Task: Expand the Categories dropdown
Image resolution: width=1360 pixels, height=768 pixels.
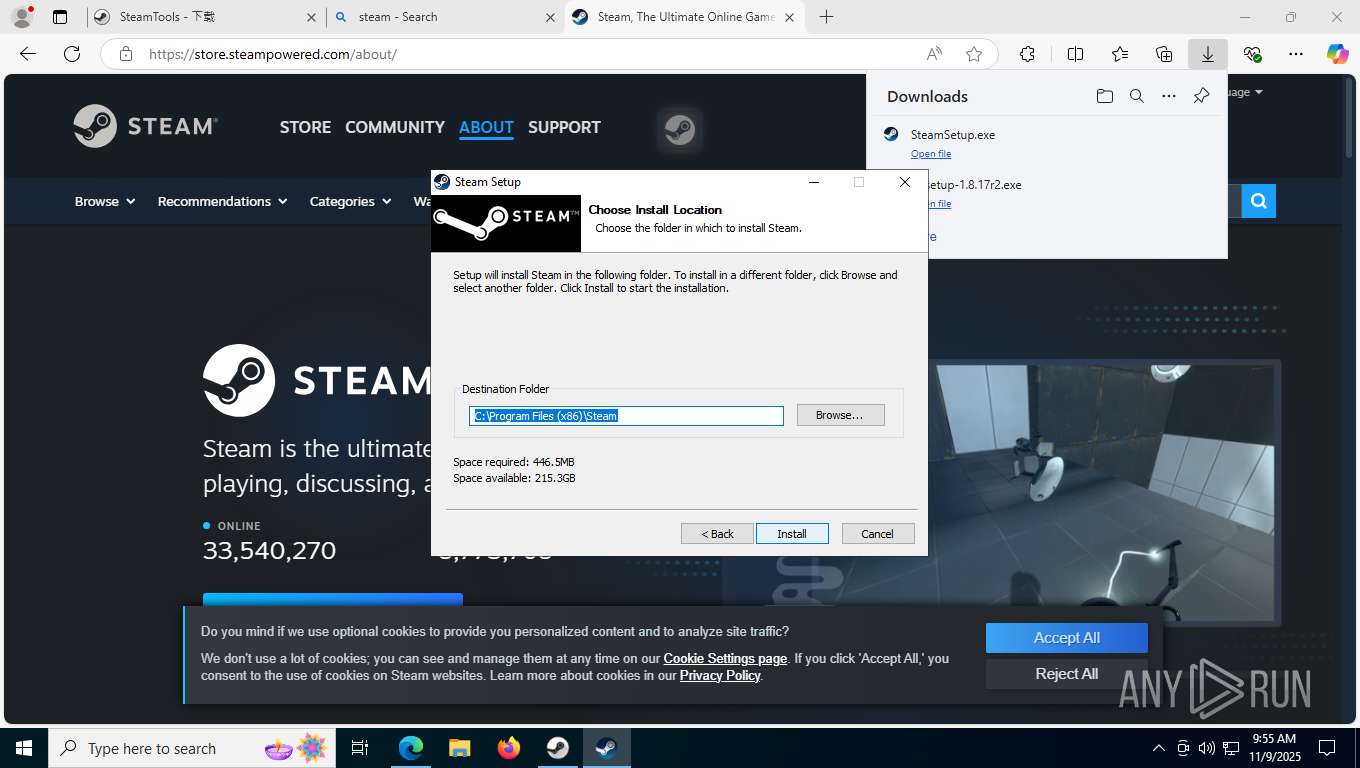Action: click(350, 201)
